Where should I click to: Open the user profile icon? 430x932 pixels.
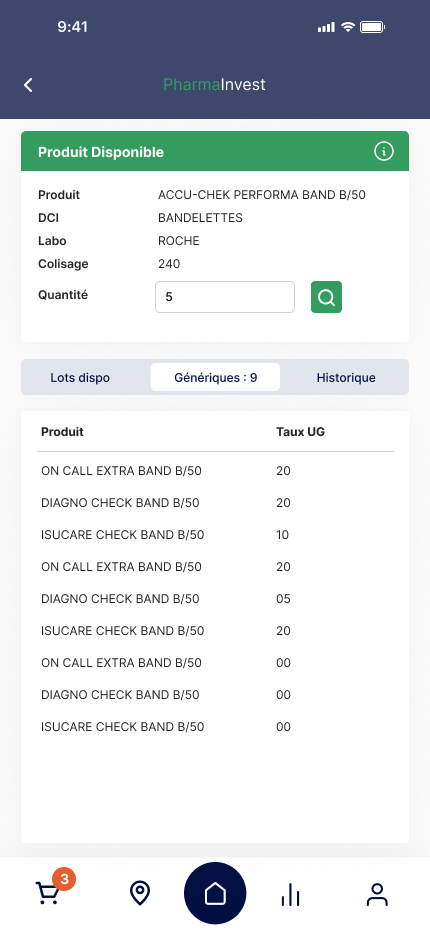(x=377, y=894)
